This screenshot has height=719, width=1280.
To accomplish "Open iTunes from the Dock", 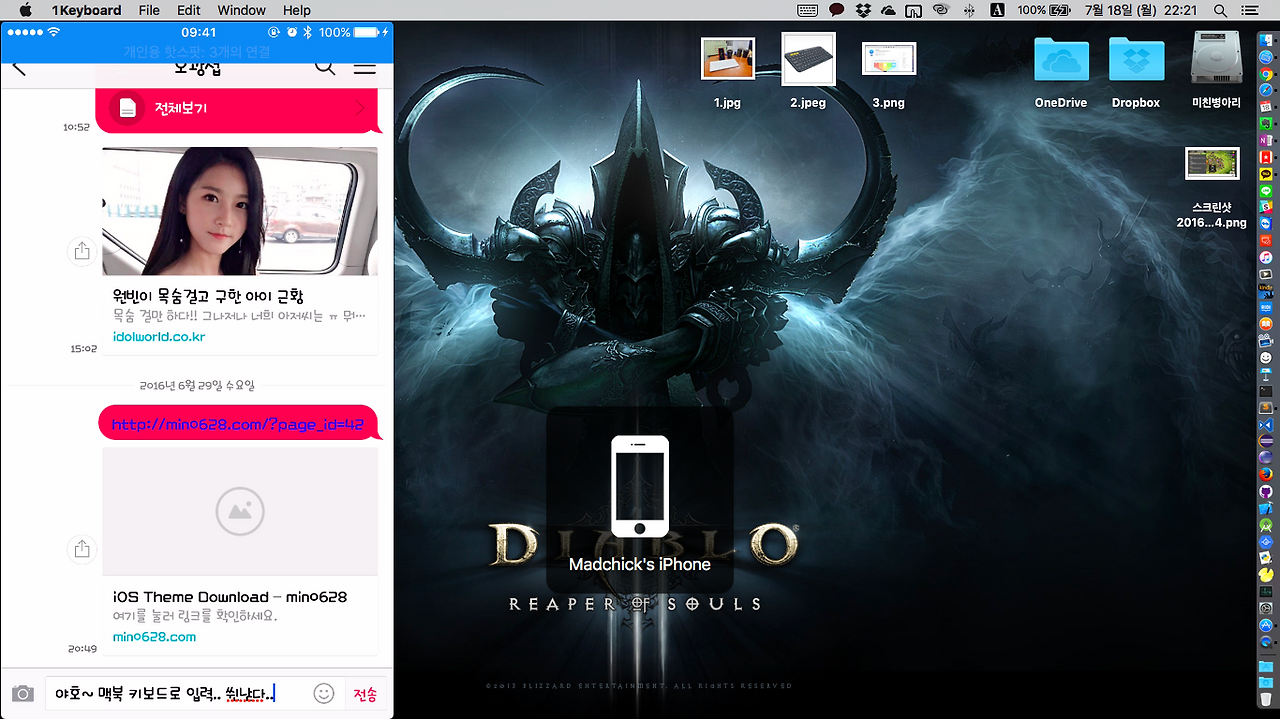I will click(x=1264, y=258).
